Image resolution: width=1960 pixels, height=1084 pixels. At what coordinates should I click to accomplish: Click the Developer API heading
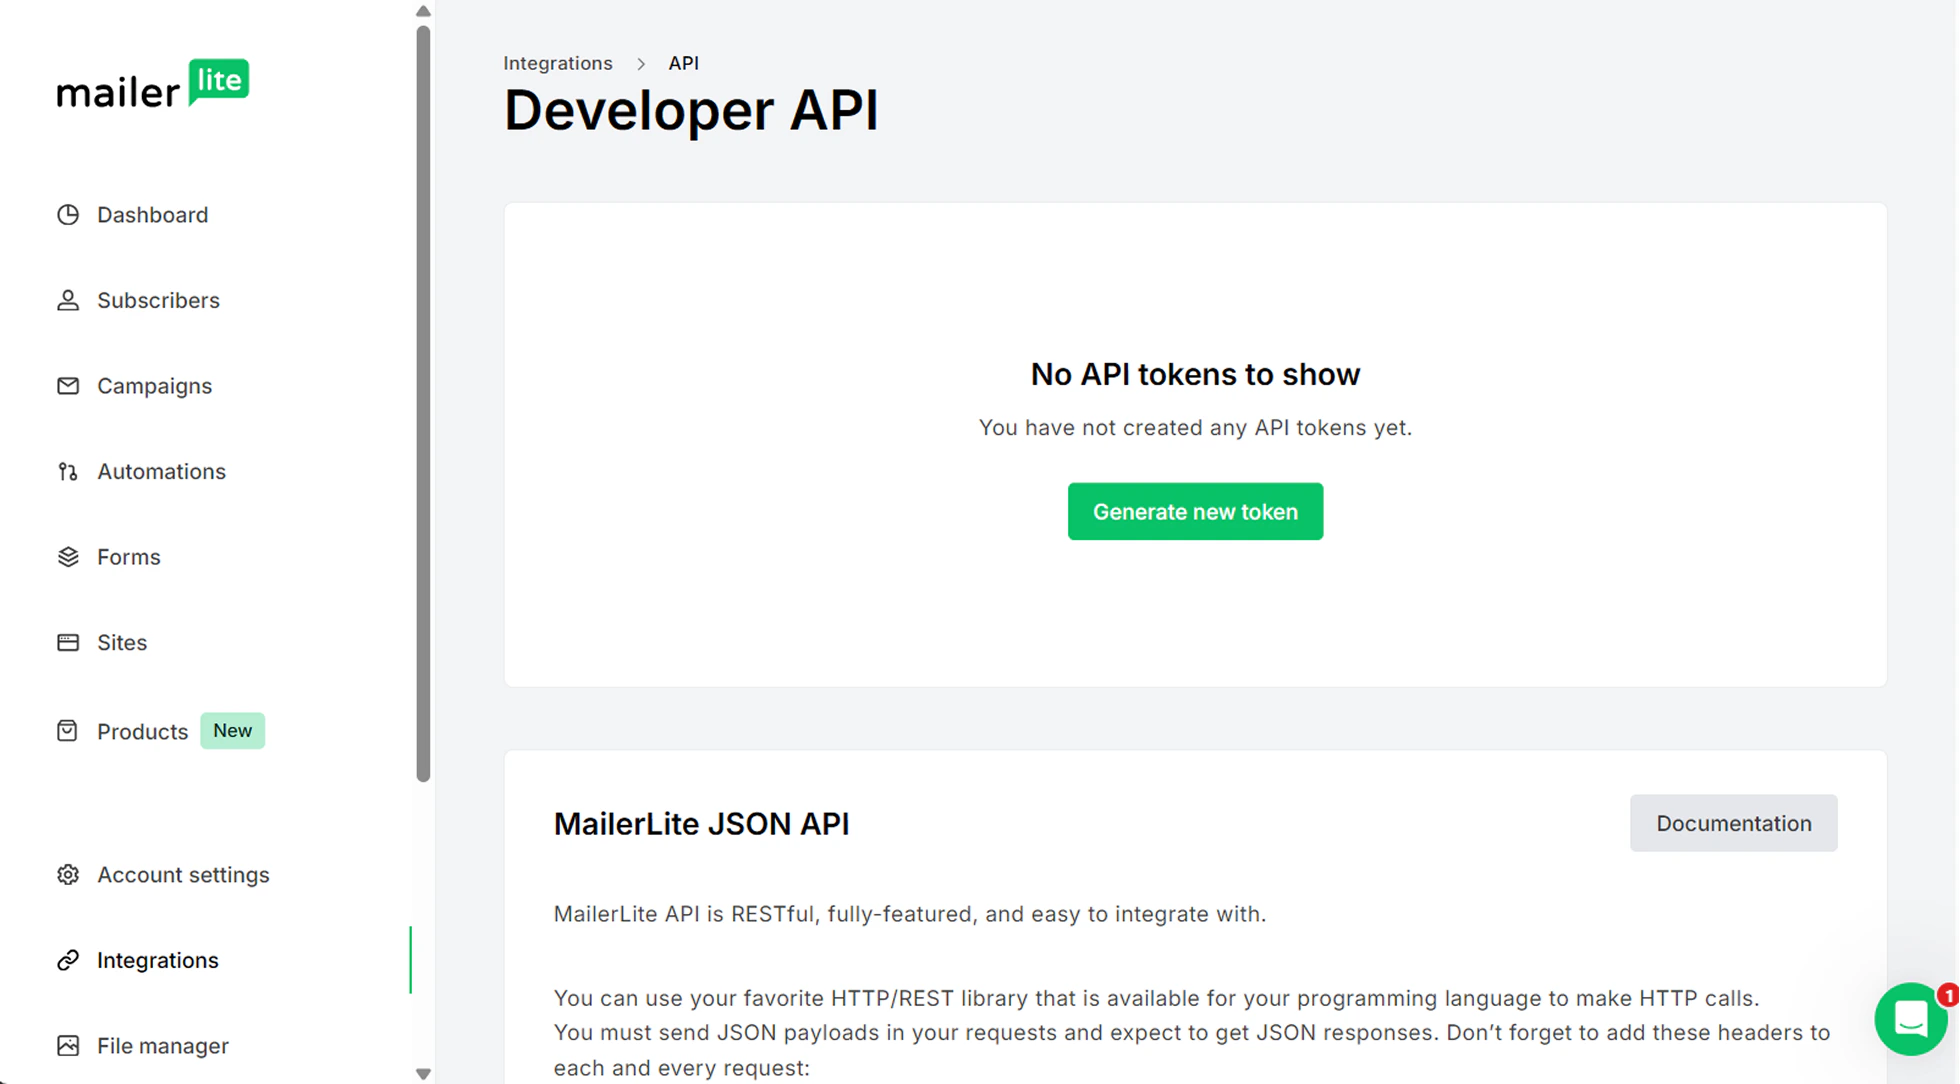(x=691, y=110)
